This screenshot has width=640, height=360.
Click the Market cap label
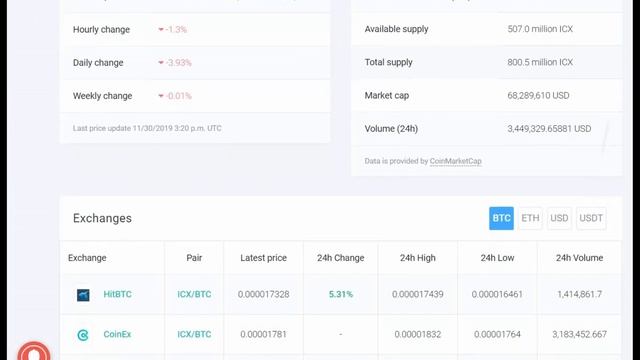(387, 96)
